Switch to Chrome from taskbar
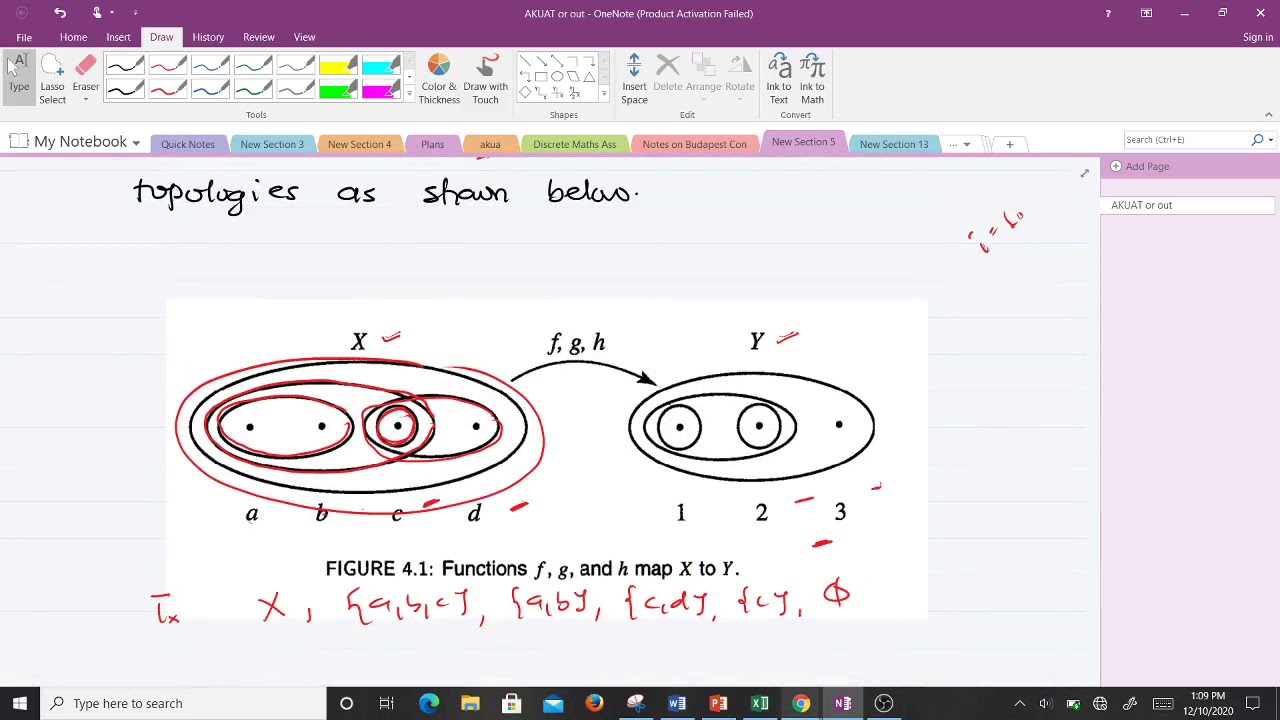The image size is (1280, 720). point(801,703)
